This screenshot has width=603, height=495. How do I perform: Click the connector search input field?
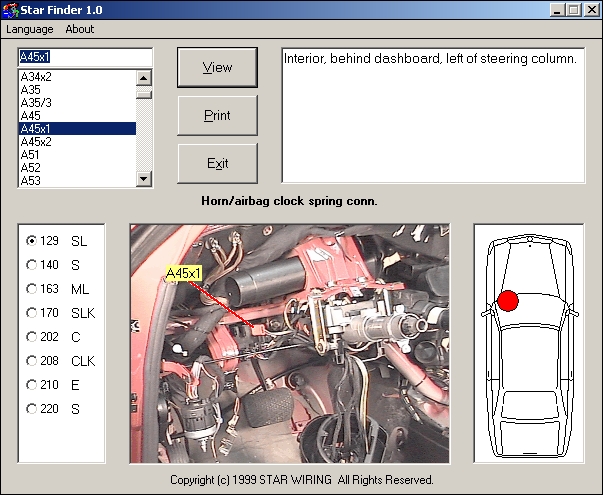click(85, 57)
